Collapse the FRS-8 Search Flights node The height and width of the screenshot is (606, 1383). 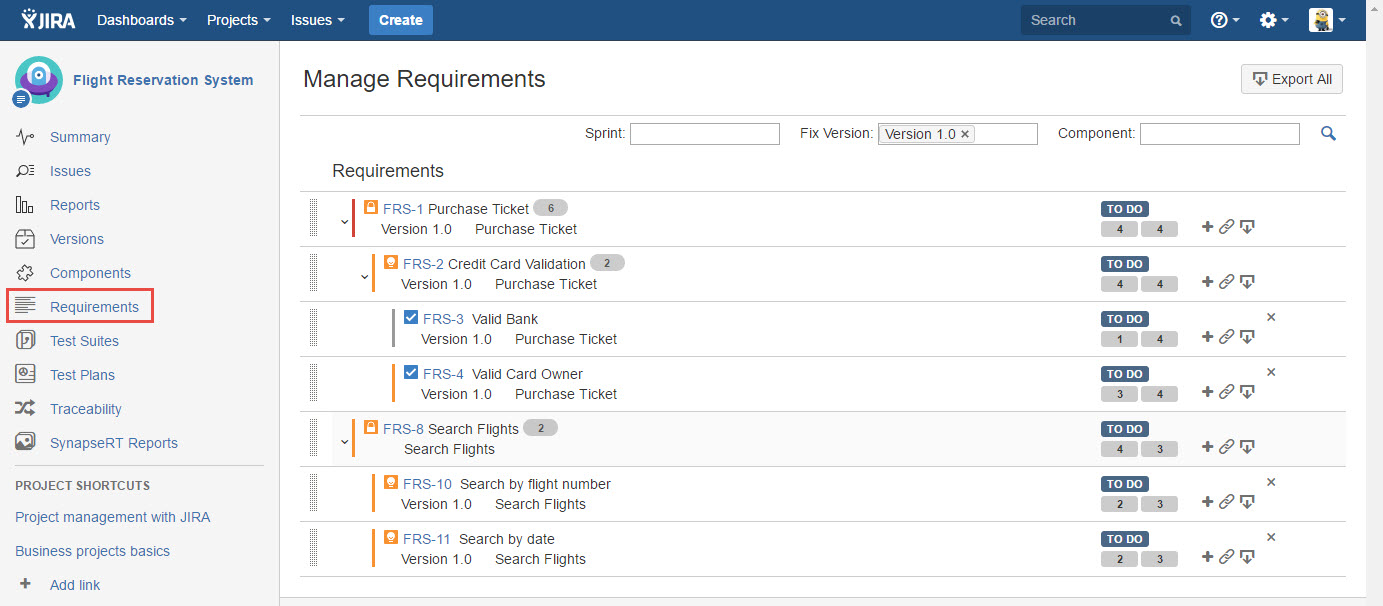pos(345,442)
